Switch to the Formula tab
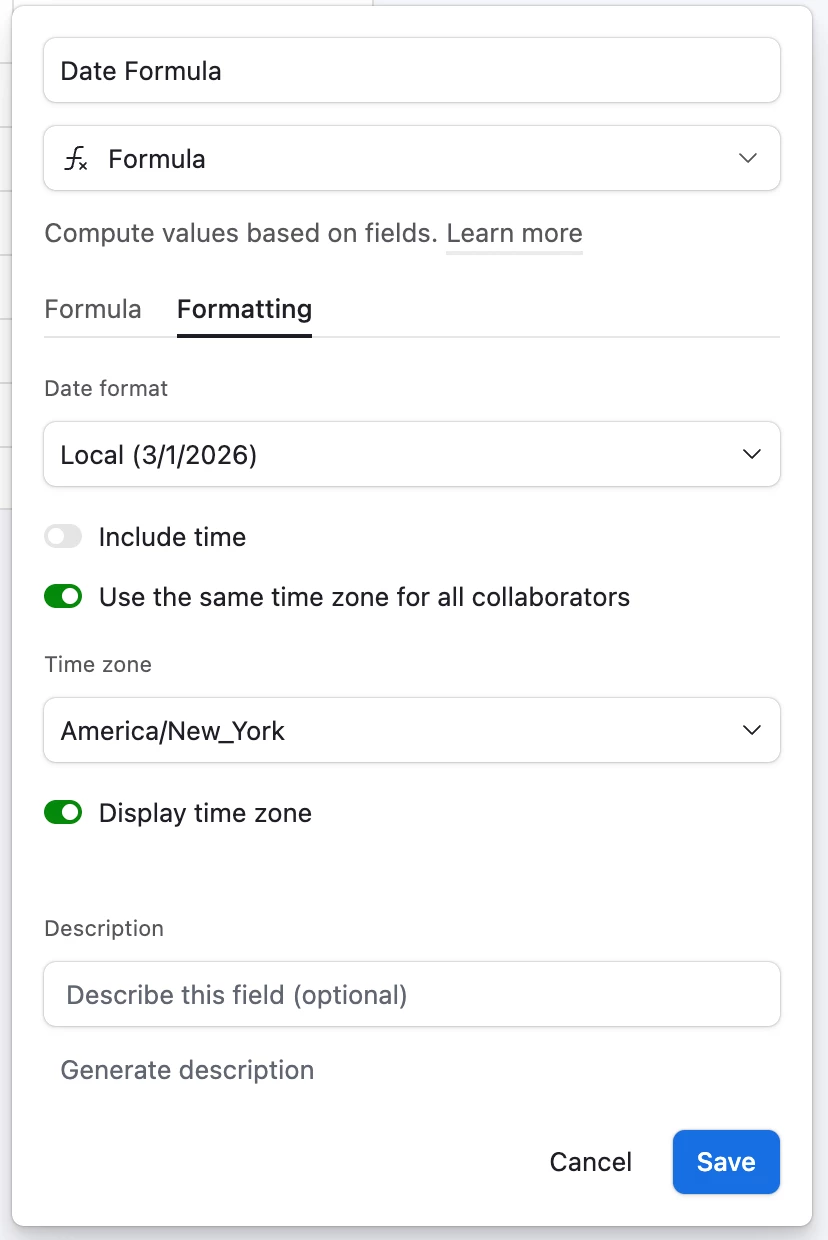828x1240 pixels. pyautogui.click(x=93, y=309)
